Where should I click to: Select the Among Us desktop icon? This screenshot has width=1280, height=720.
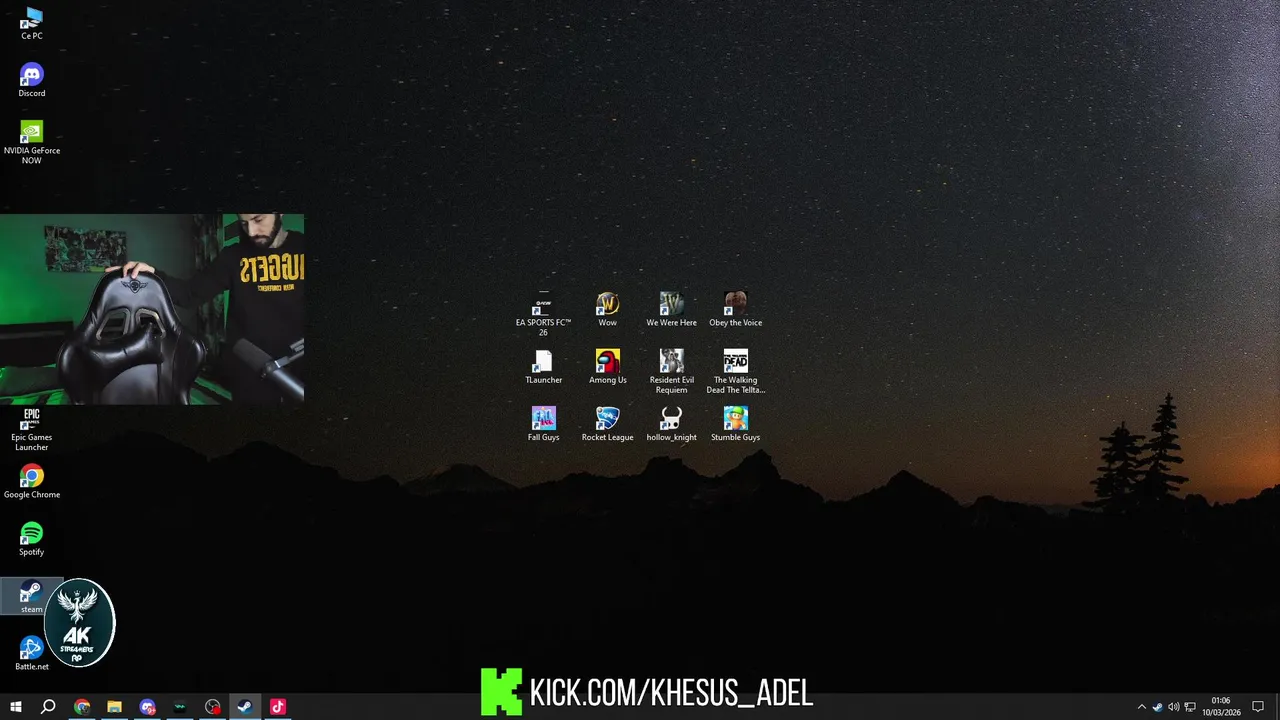tap(607, 367)
